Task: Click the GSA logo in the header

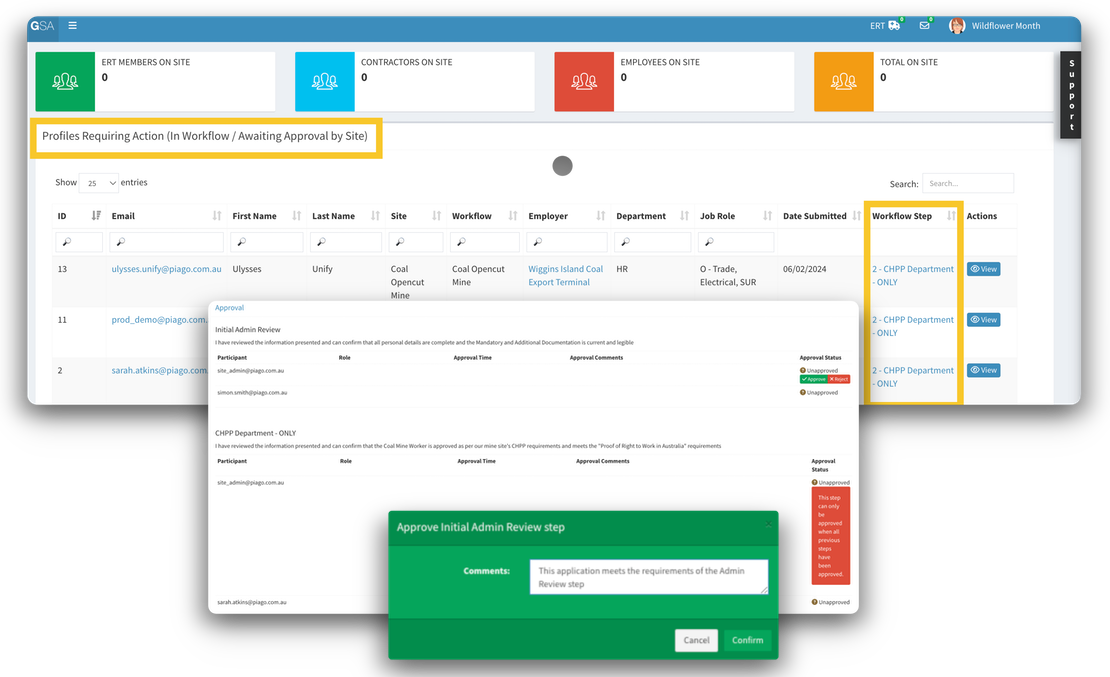Action: coord(42,25)
